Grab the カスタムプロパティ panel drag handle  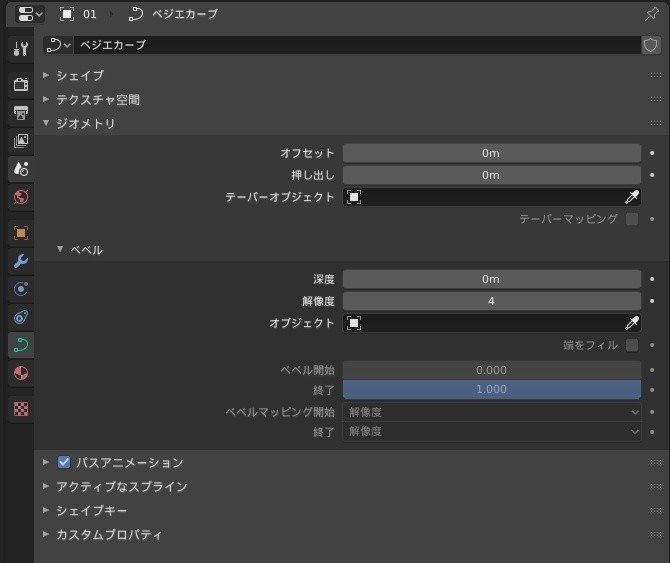click(656, 534)
